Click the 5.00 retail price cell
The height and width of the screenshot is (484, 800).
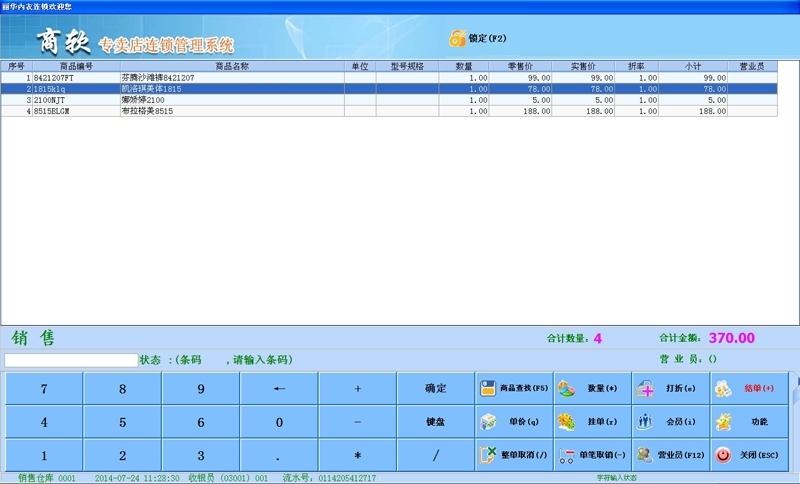(520, 100)
